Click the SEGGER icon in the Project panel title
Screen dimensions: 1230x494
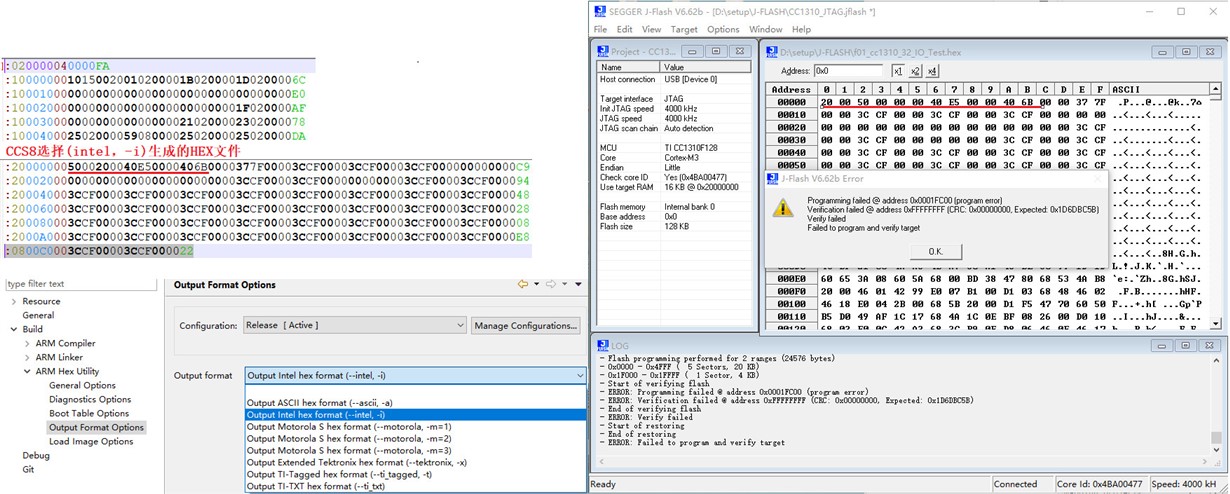click(x=602, y=51)
